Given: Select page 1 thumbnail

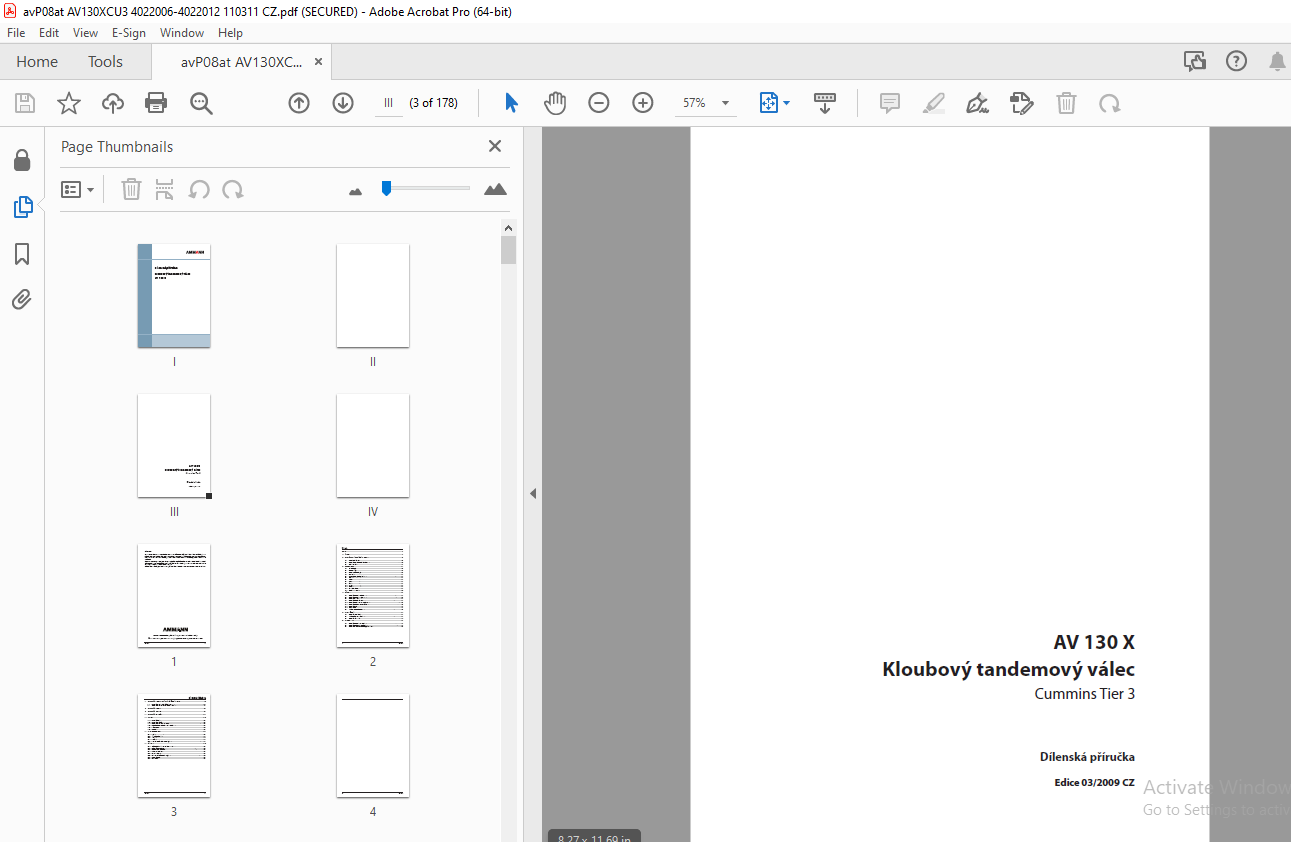Looking at the screenshot, I should pyautogui.click(x=174, y=596).
